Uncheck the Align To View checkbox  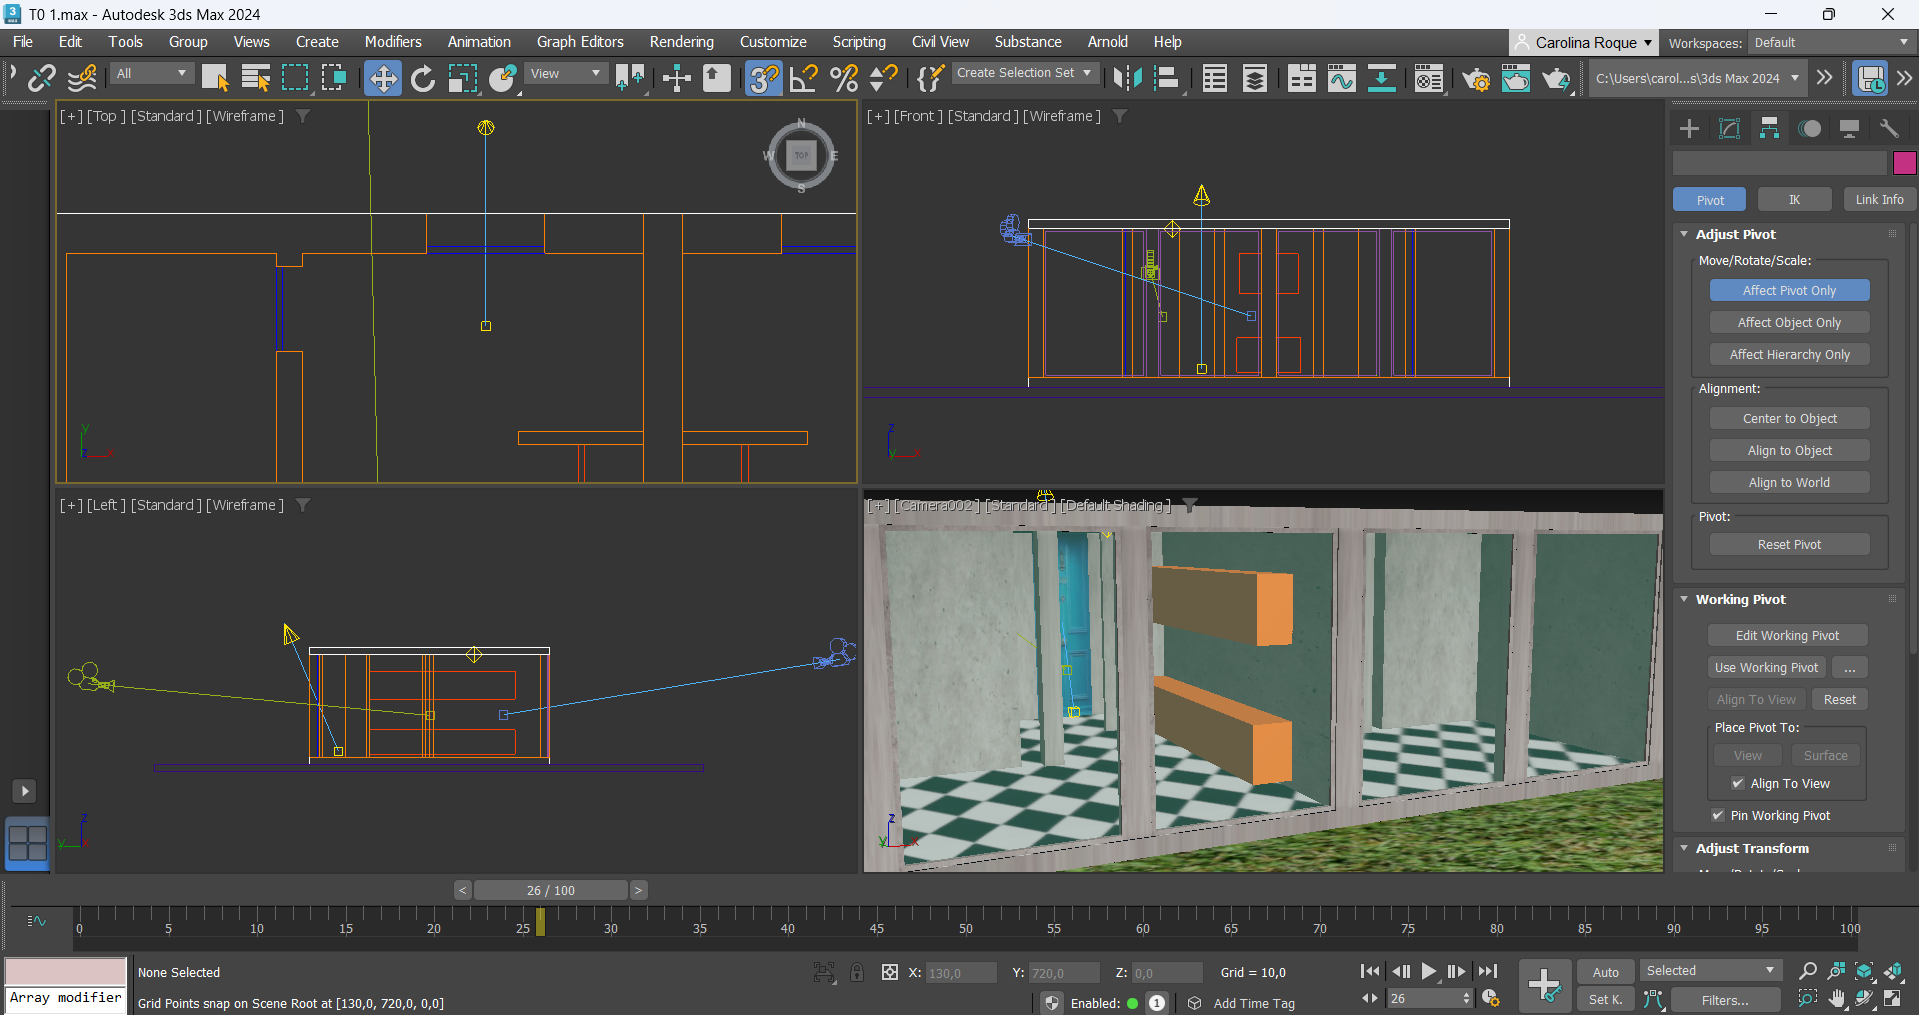pyautogui.click(x=1738, y=784)
